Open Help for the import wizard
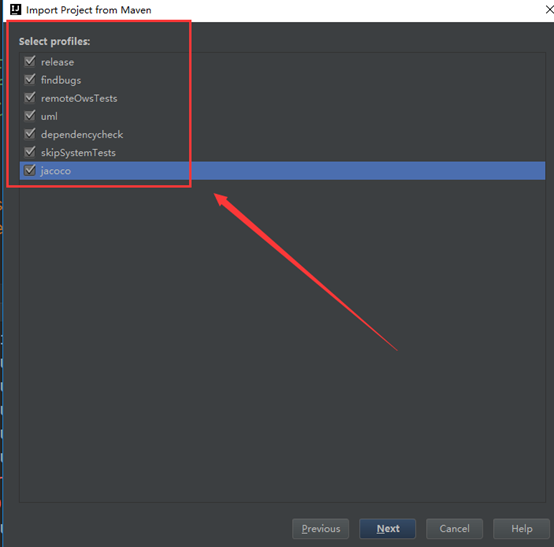 point(521,529)
